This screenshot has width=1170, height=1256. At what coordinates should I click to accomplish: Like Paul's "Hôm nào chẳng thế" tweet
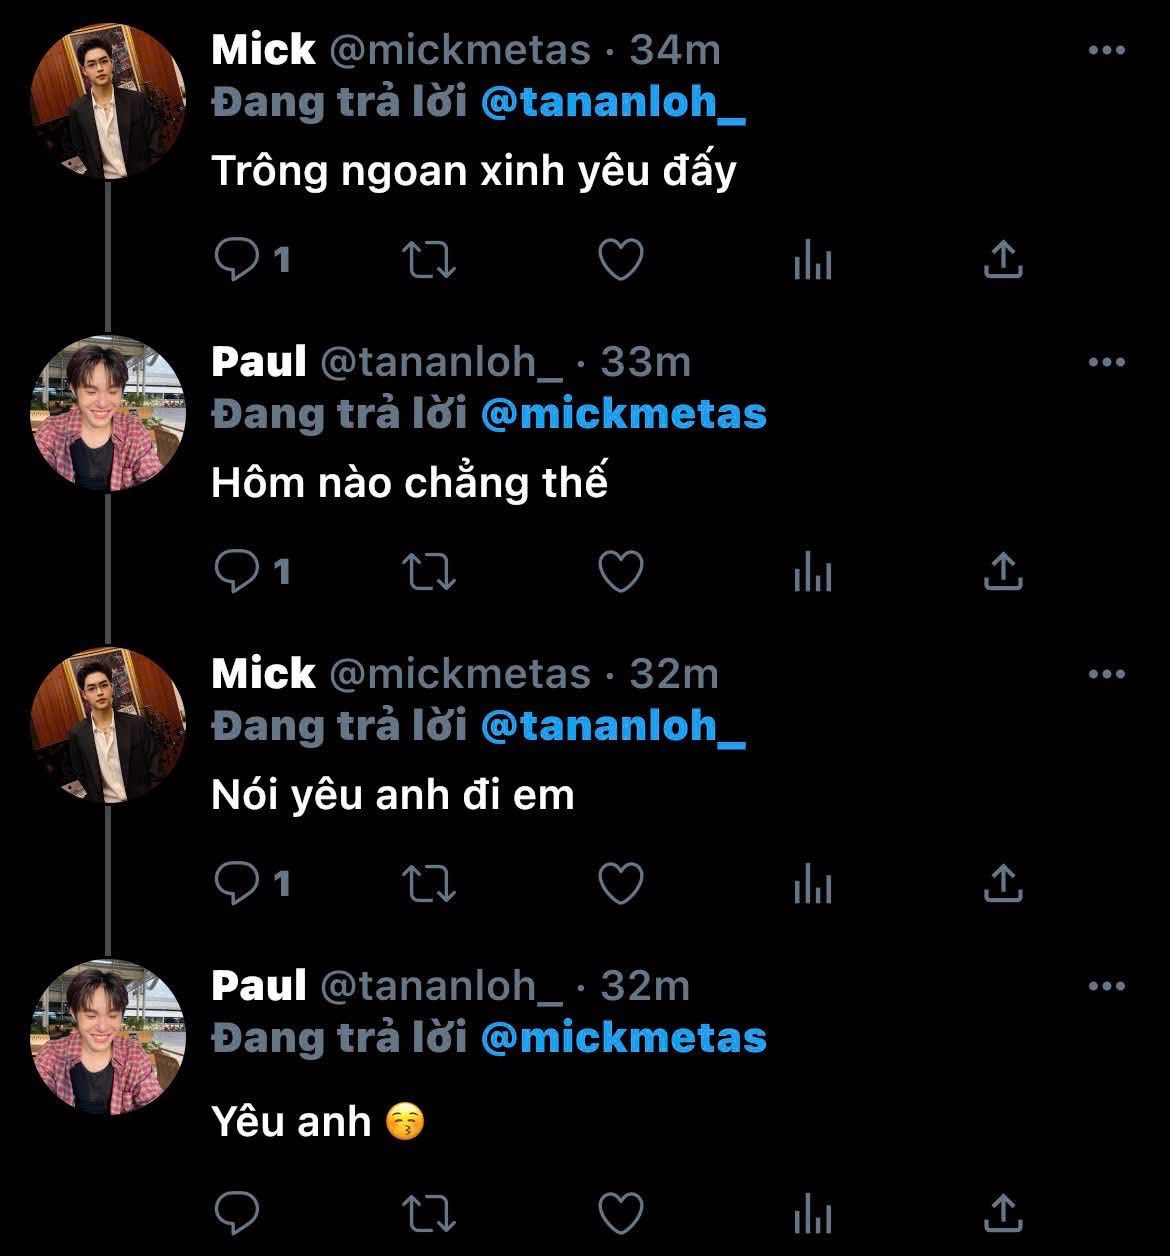click(x=620, y=572)
